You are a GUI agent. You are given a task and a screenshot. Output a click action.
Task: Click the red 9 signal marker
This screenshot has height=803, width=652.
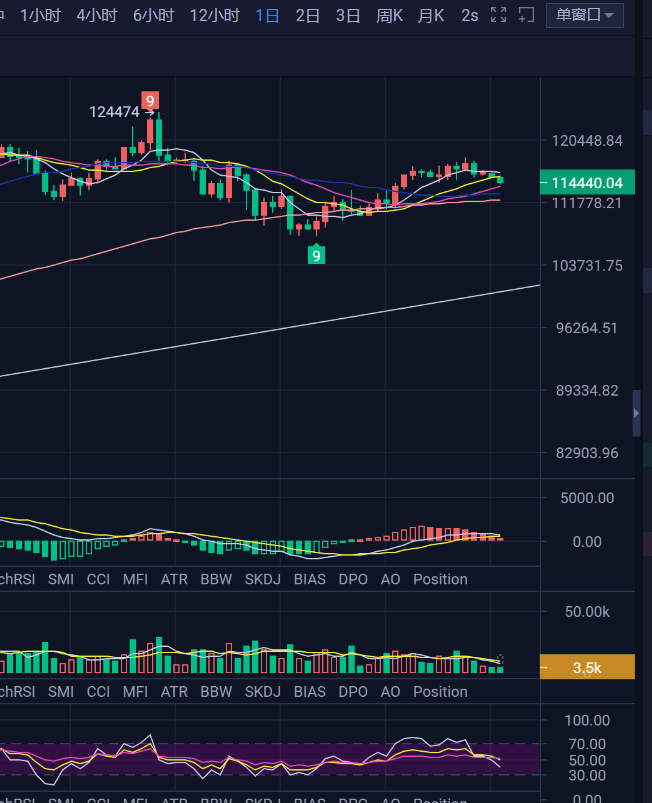[150, 100]
